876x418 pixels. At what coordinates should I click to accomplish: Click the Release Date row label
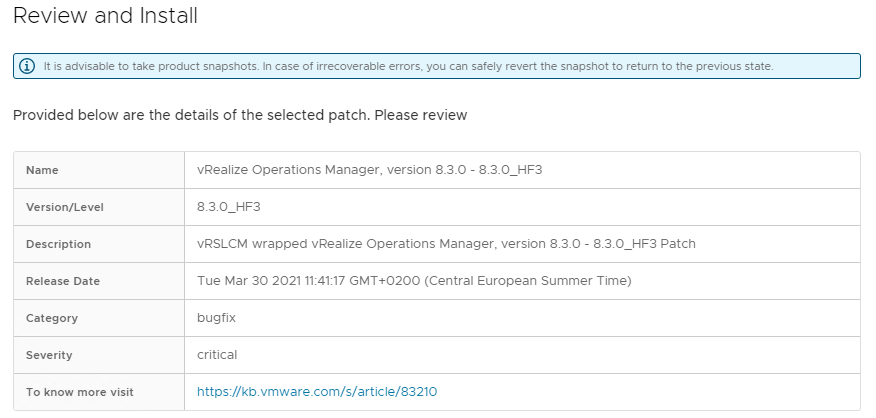coord(63,281)
